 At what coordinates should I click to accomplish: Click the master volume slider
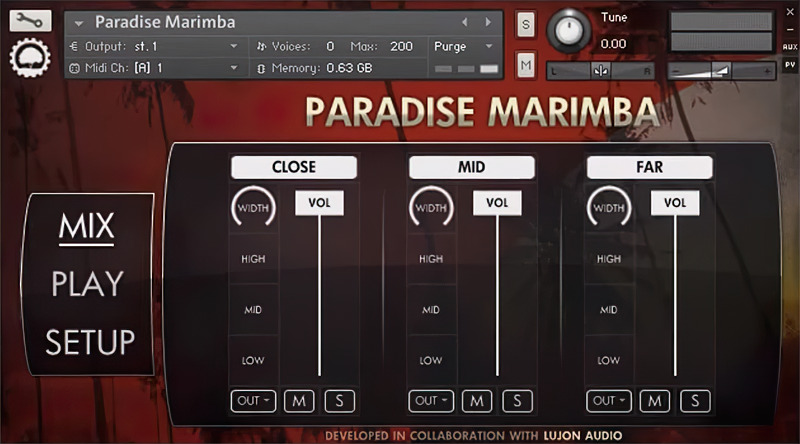click(x=722, y=71)
